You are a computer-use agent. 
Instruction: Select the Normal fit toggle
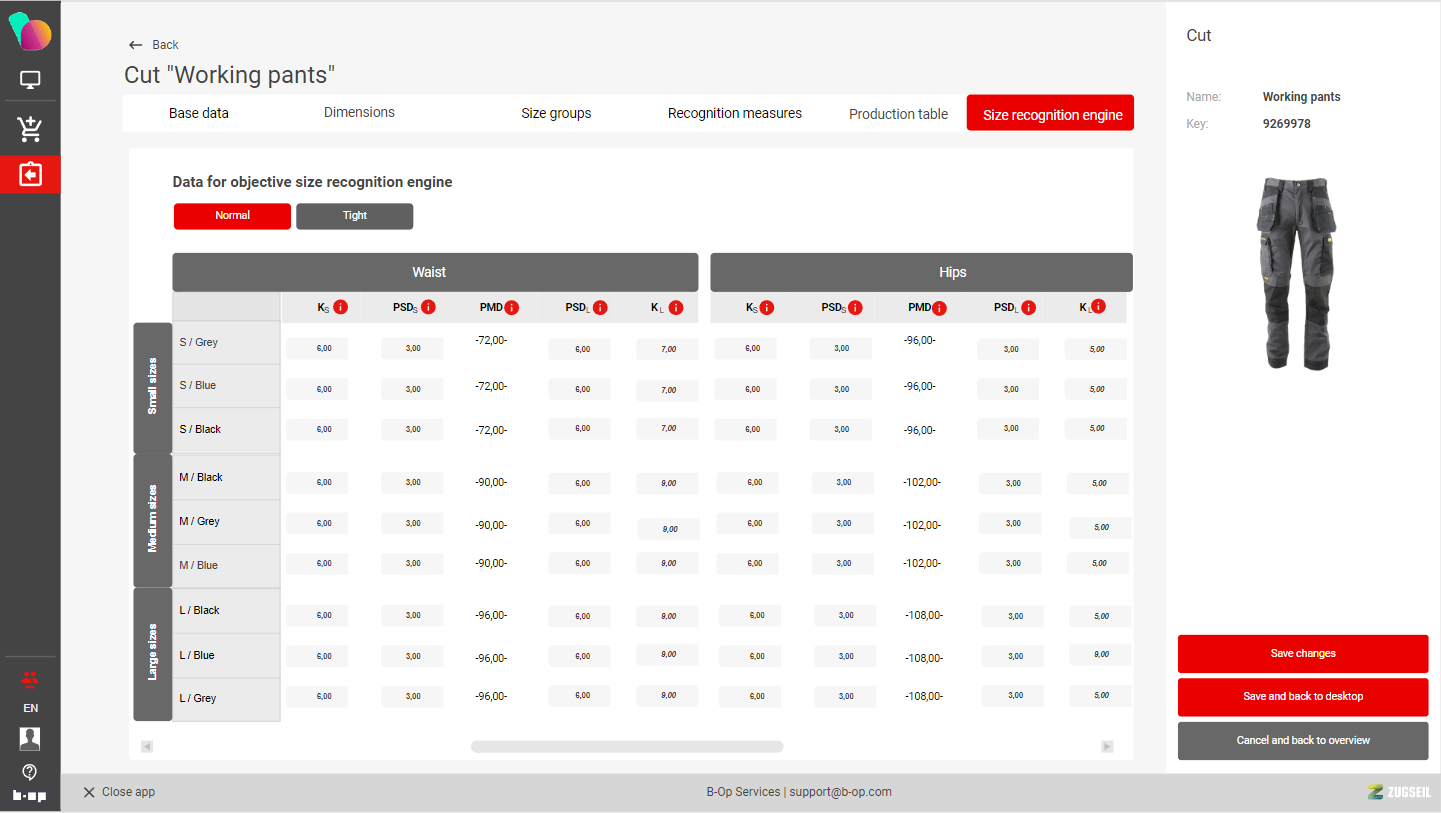tap(232, 216)
